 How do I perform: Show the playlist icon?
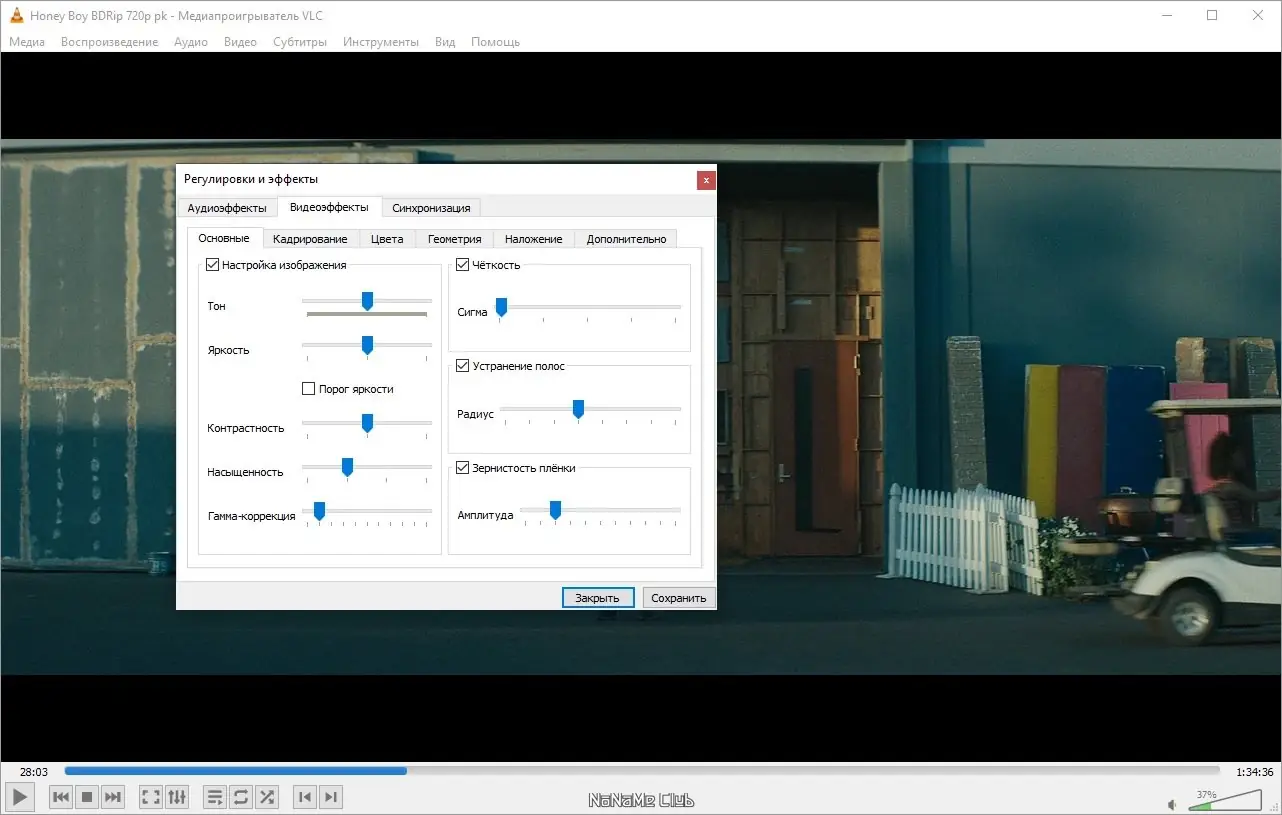[x=215, y=797]
